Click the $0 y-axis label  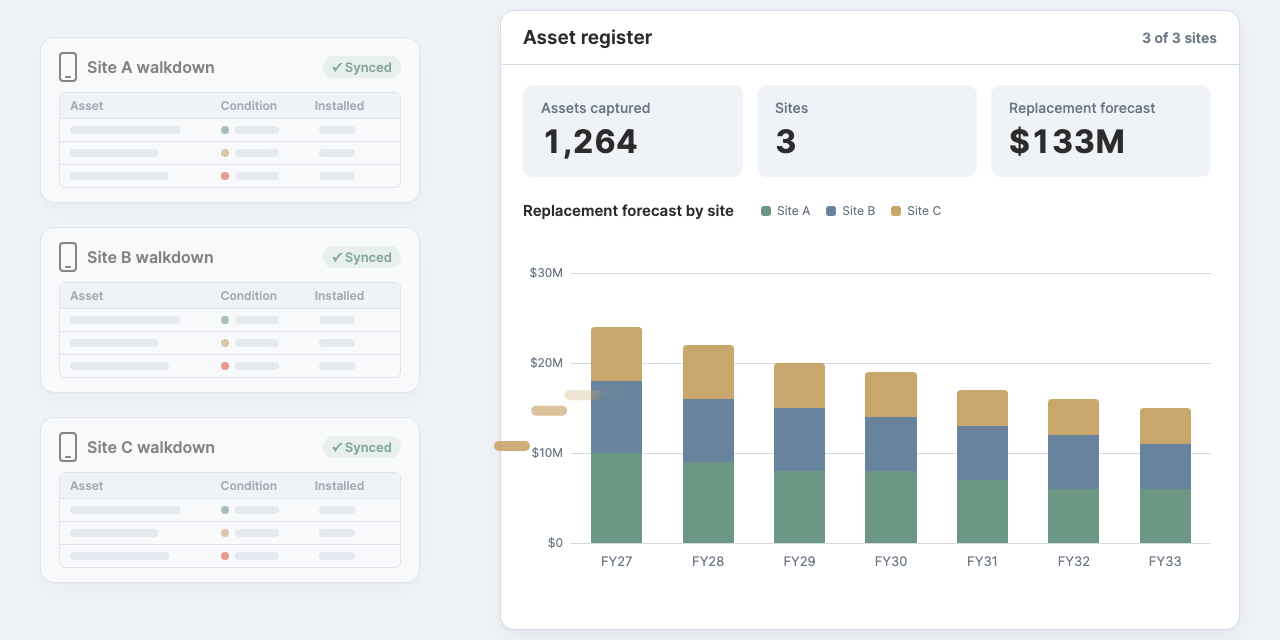pos(555,543)
